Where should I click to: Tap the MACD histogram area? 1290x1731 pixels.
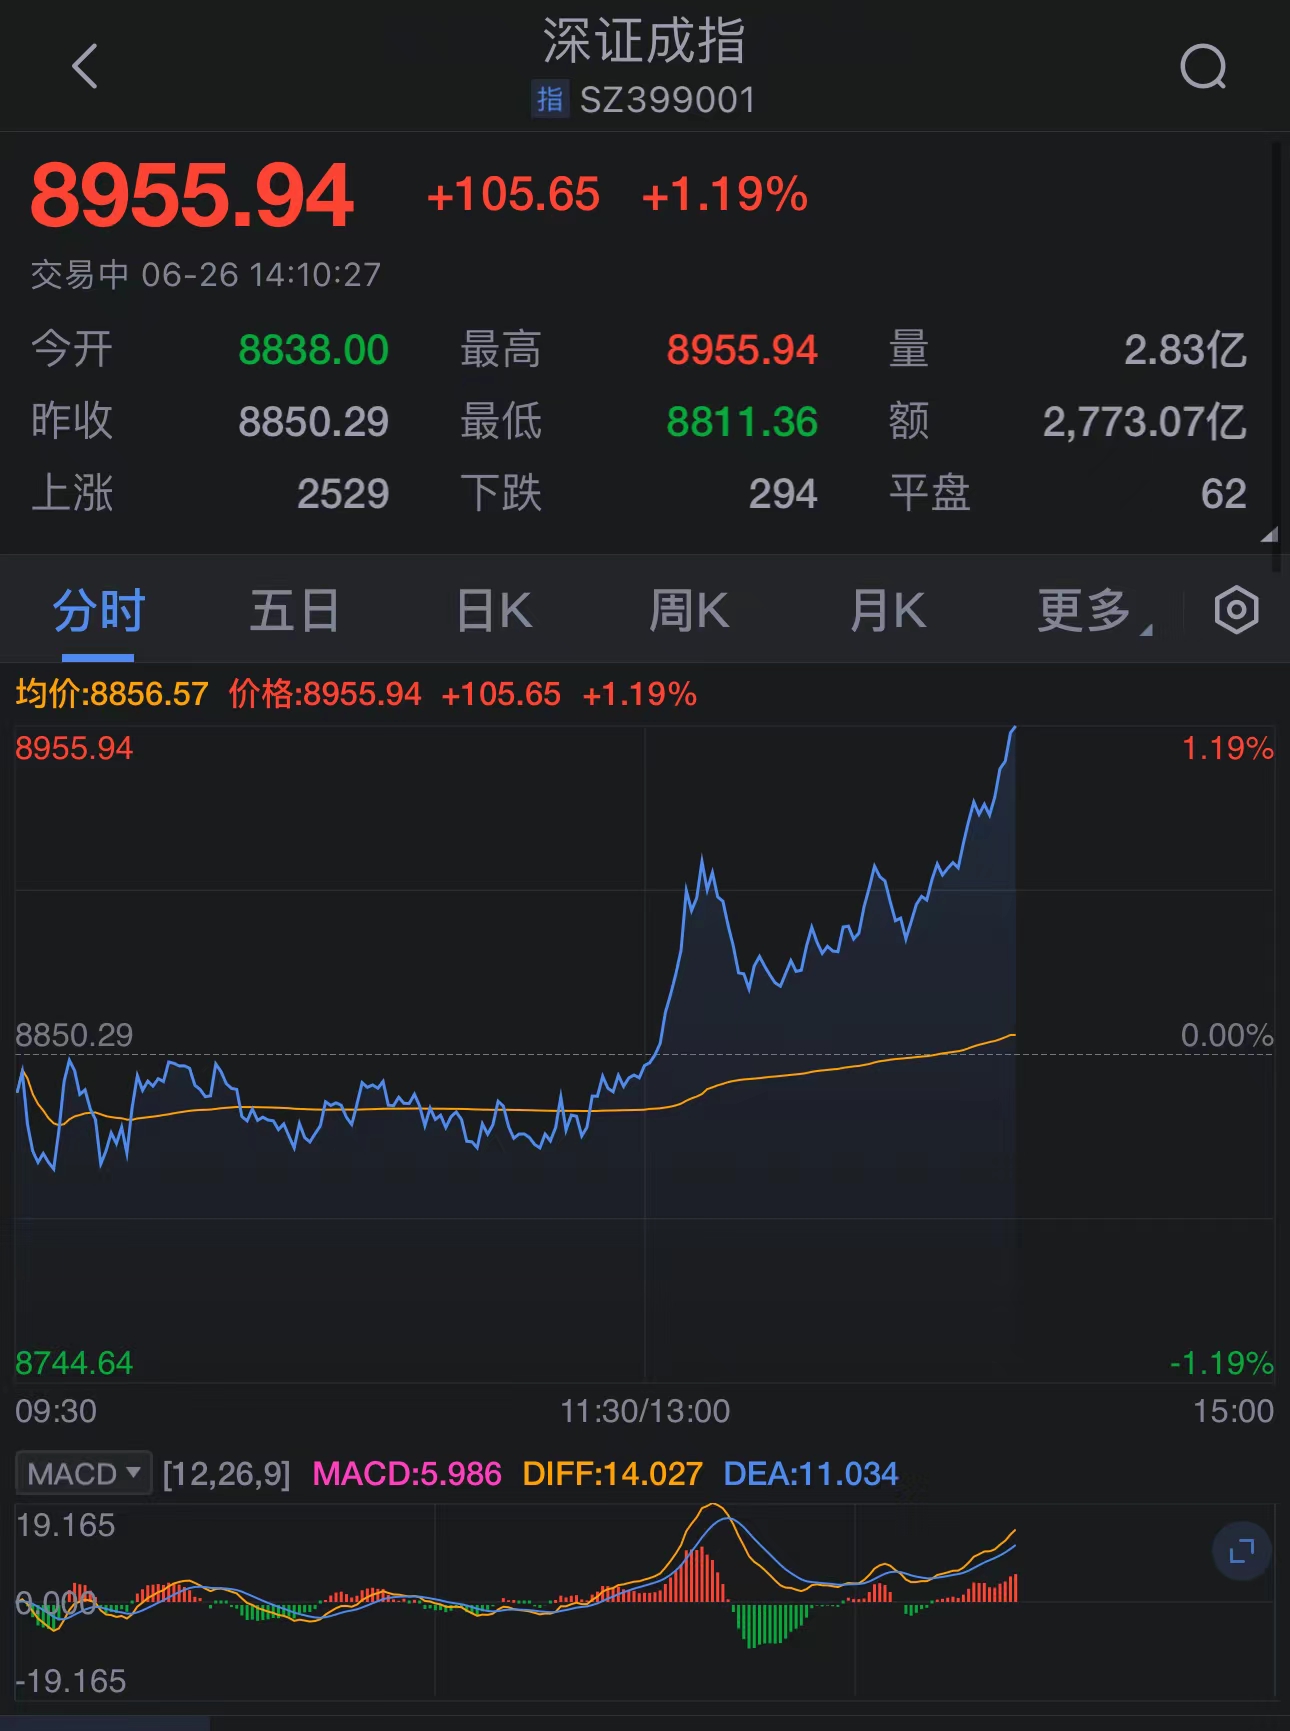(645, 1601)
